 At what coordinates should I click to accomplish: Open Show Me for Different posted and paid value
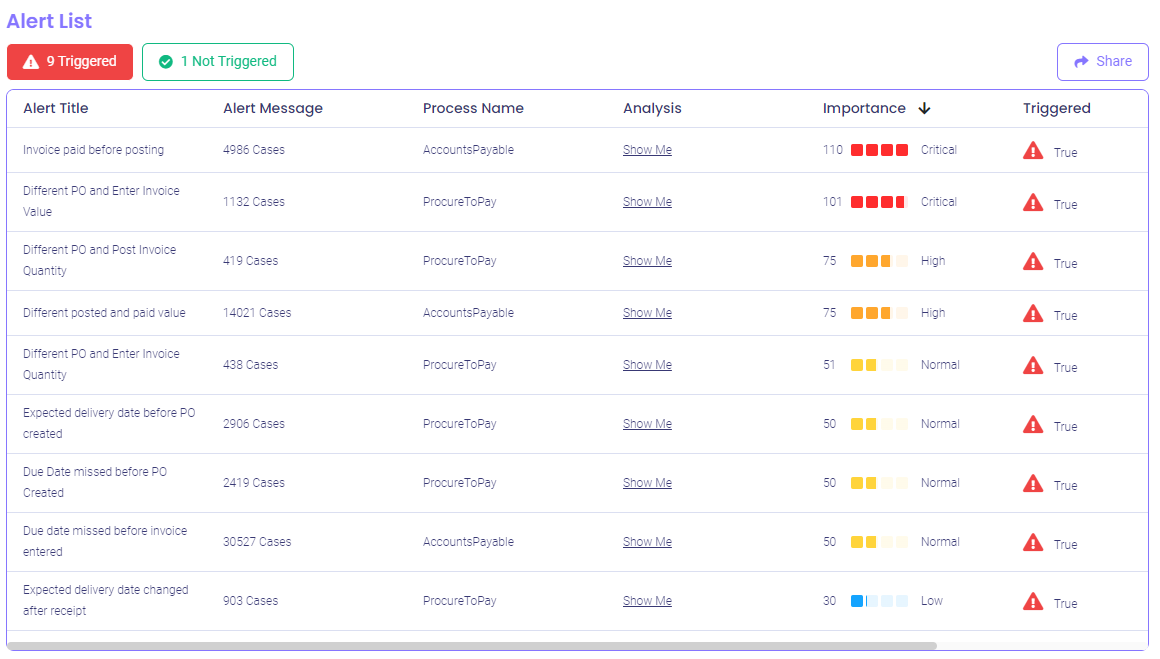(x=647, y=313)
